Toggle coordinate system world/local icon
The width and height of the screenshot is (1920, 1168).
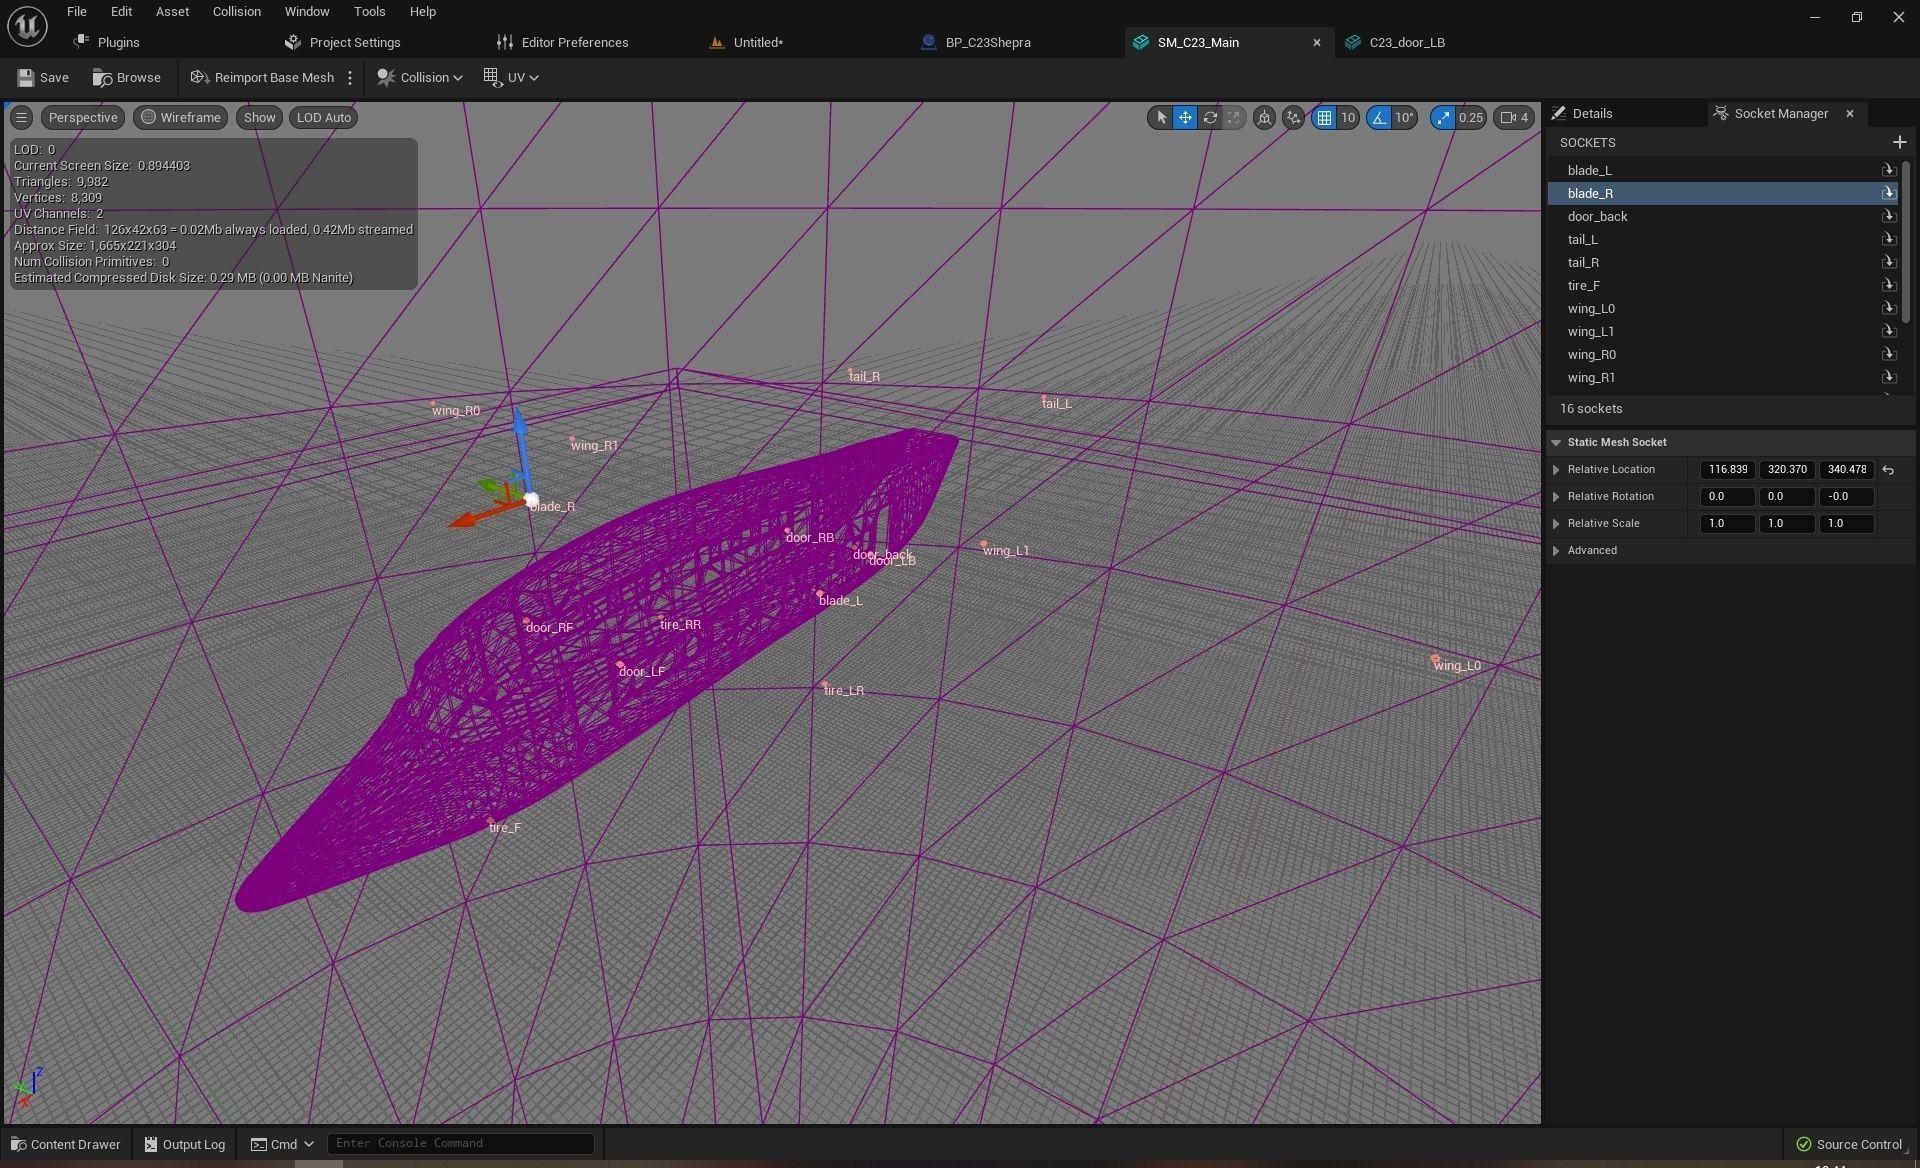click(1264, 118)
